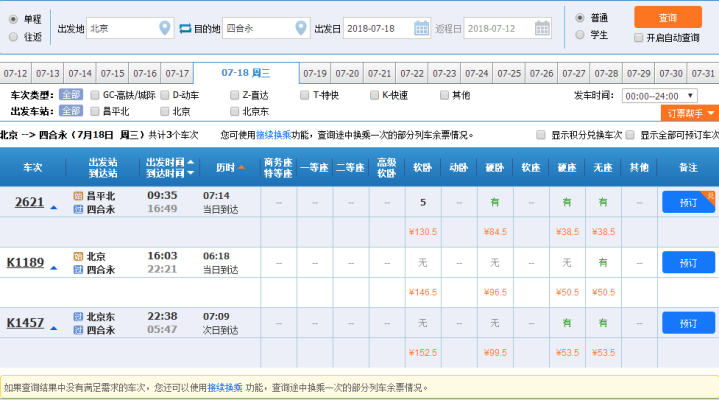Switch to the 07-19 date tab
Screen dimensions: 719x400
coord(315,74)
